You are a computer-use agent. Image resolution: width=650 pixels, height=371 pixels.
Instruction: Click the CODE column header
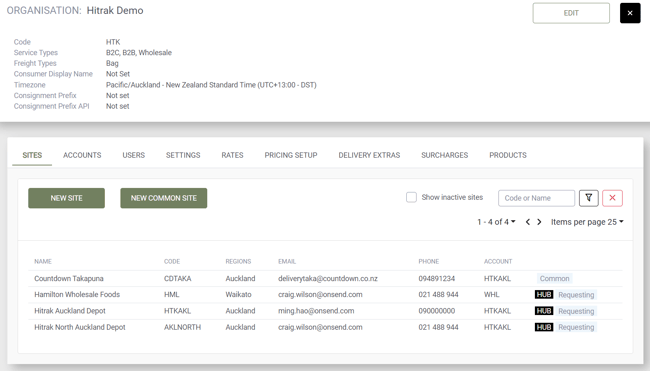coord(172,262)
